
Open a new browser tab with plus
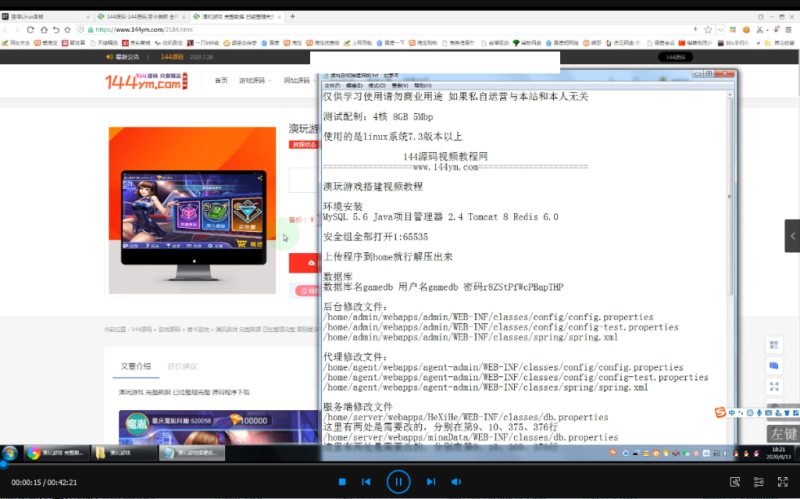[x=292, y=16]
